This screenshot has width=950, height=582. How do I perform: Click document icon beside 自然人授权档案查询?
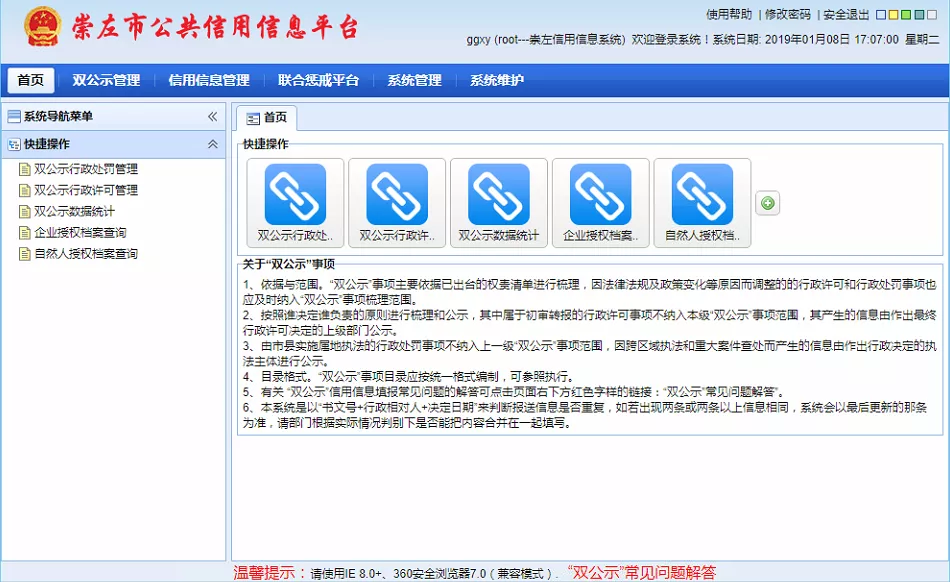(x=25, y=254)
